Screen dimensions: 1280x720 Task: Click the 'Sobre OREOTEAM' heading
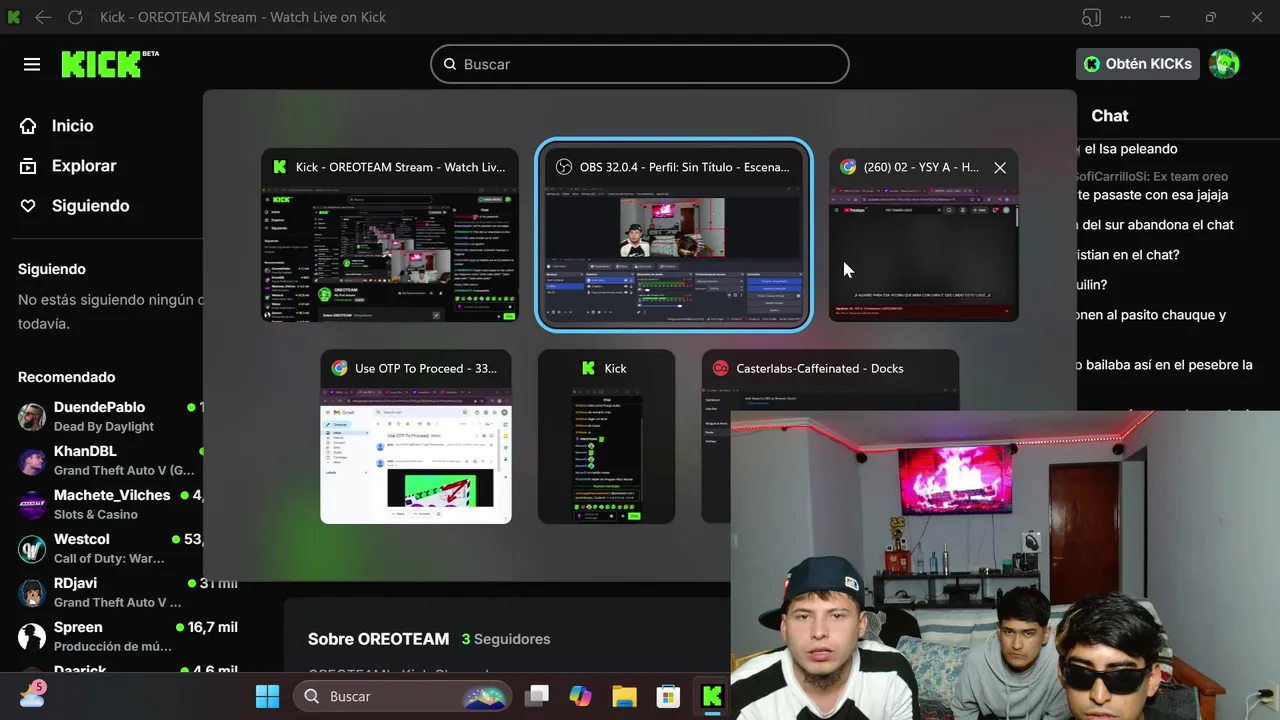click(x=378, y=639)
